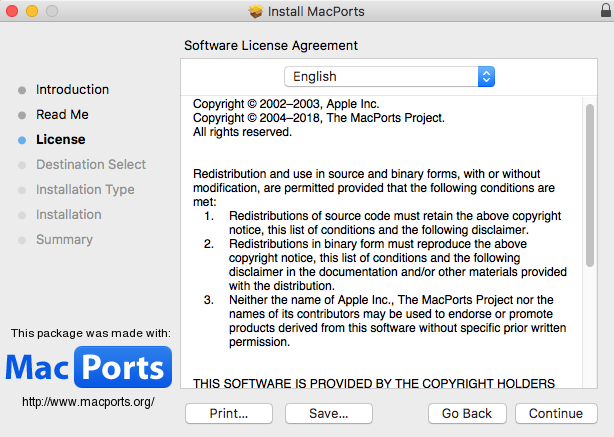Click the MacPorts Project copyright line
This screenshot has height=437, width=614.
[319, 118]
